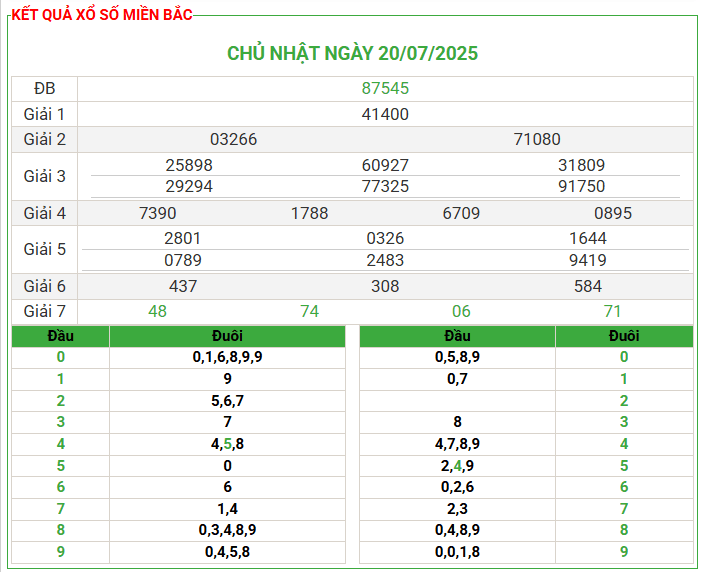Click 'Đuôi' header of the right statistics table
The width and height of the screenshot is (702, 572).
[x=624, y=336]
